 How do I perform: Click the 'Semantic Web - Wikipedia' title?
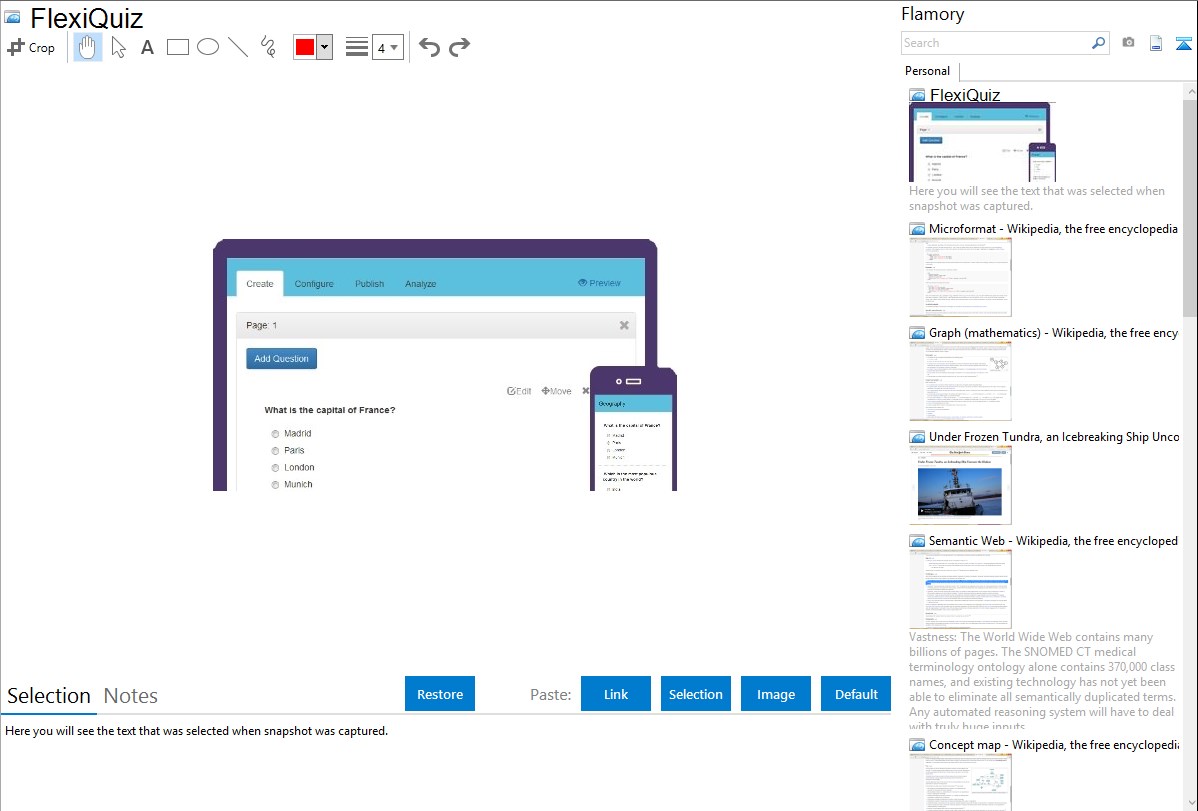point(1053,540)
